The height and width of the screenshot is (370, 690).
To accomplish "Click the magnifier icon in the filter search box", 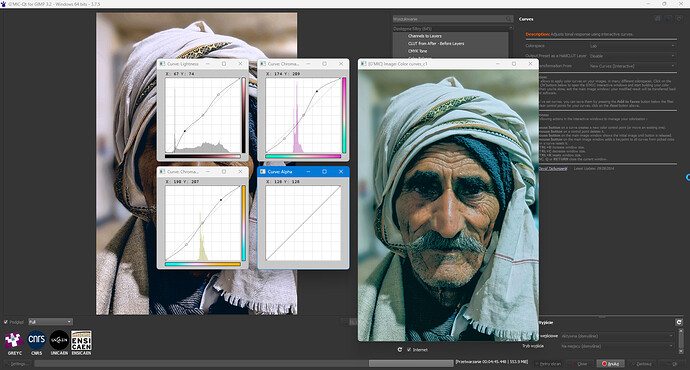I will pyautogui.click(x=509, y=19).
